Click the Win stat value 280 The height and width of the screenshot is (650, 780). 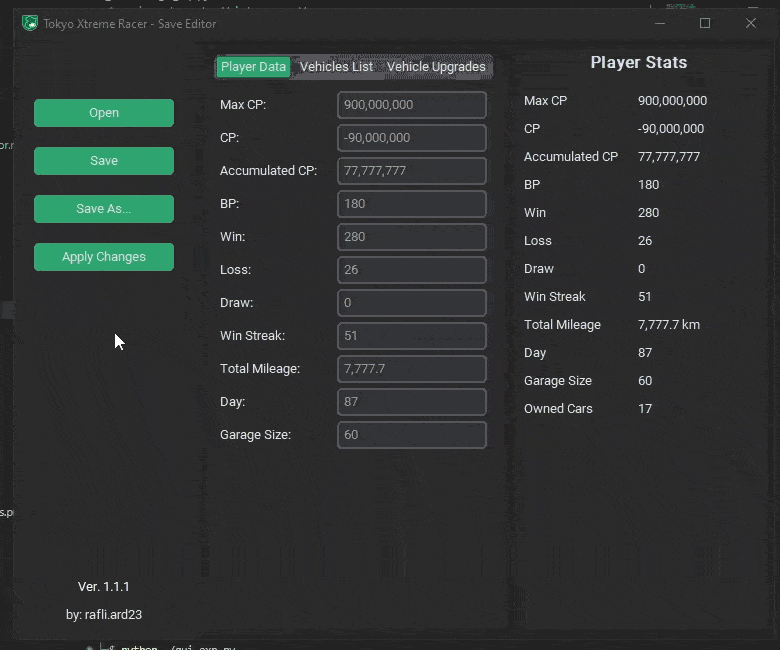[x=648, y=213]
